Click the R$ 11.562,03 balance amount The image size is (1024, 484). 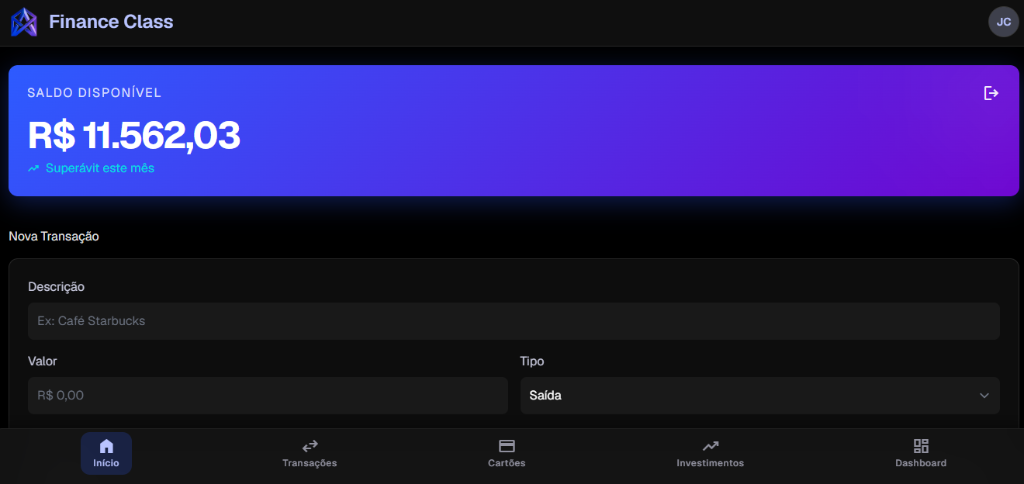point(134,136)
